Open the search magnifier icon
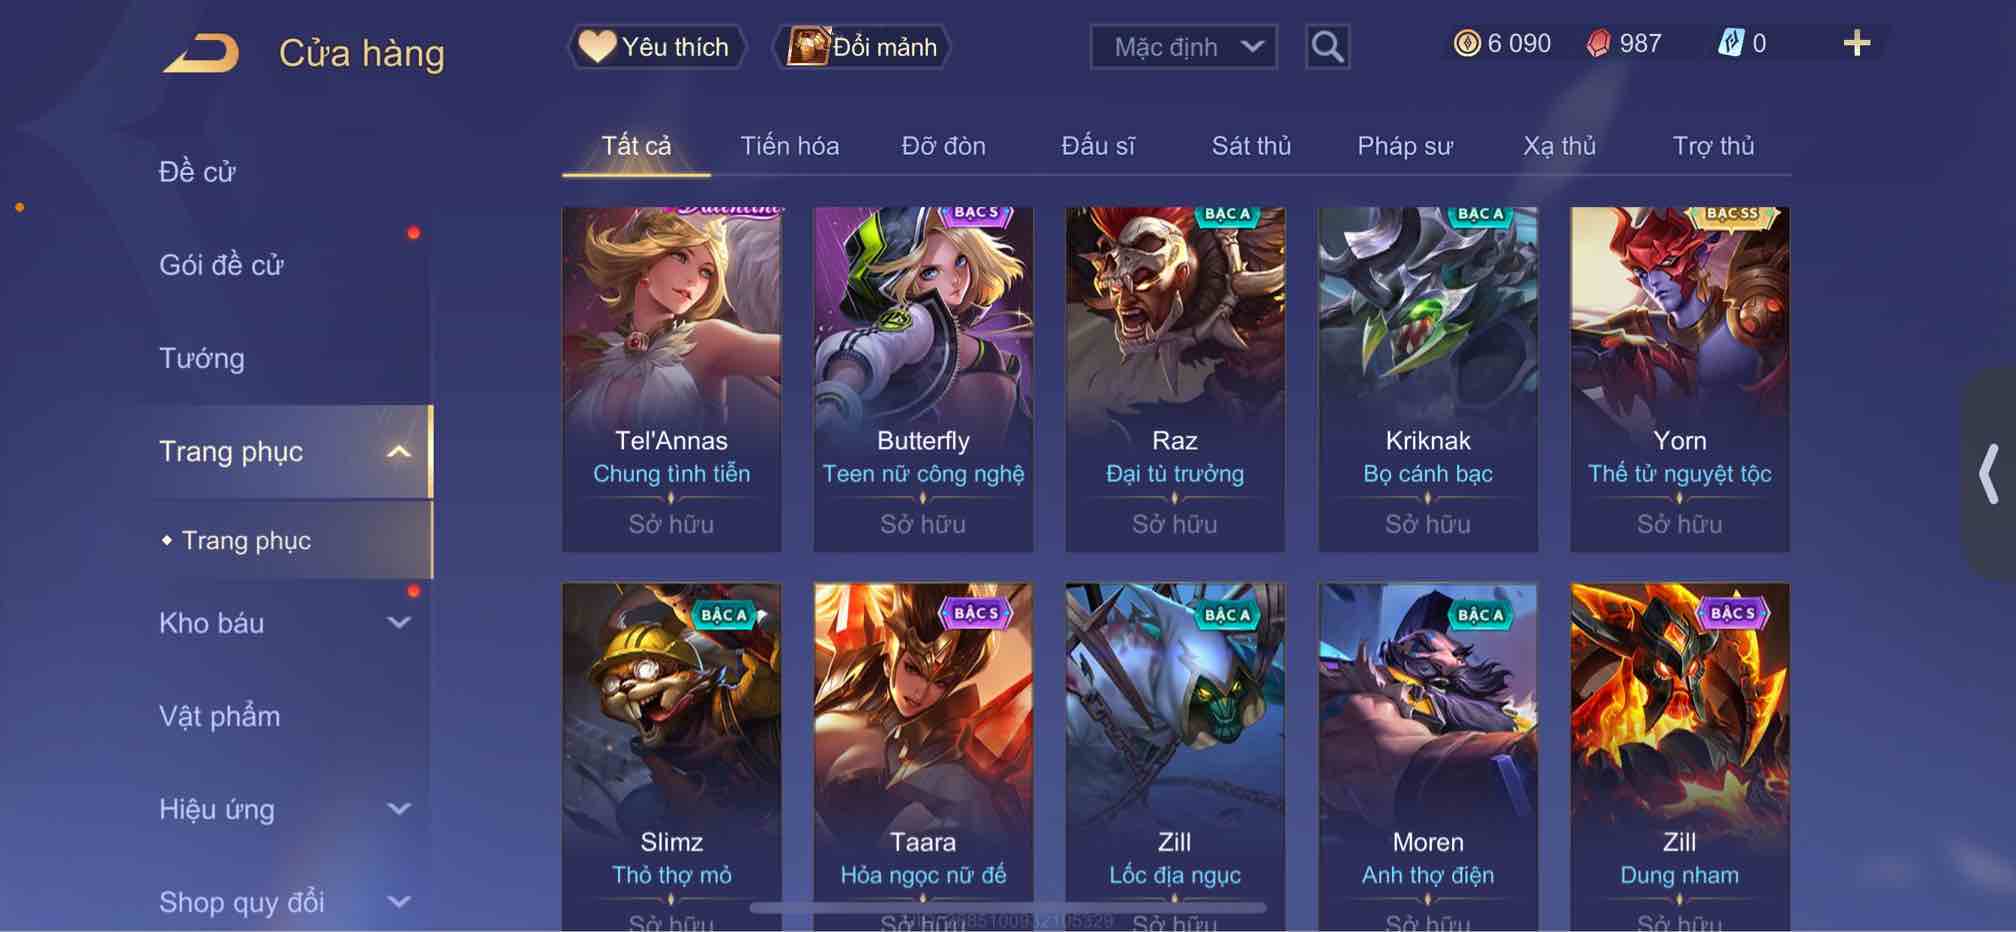This screenshot has height=932, width=2016. point(1327,46)
